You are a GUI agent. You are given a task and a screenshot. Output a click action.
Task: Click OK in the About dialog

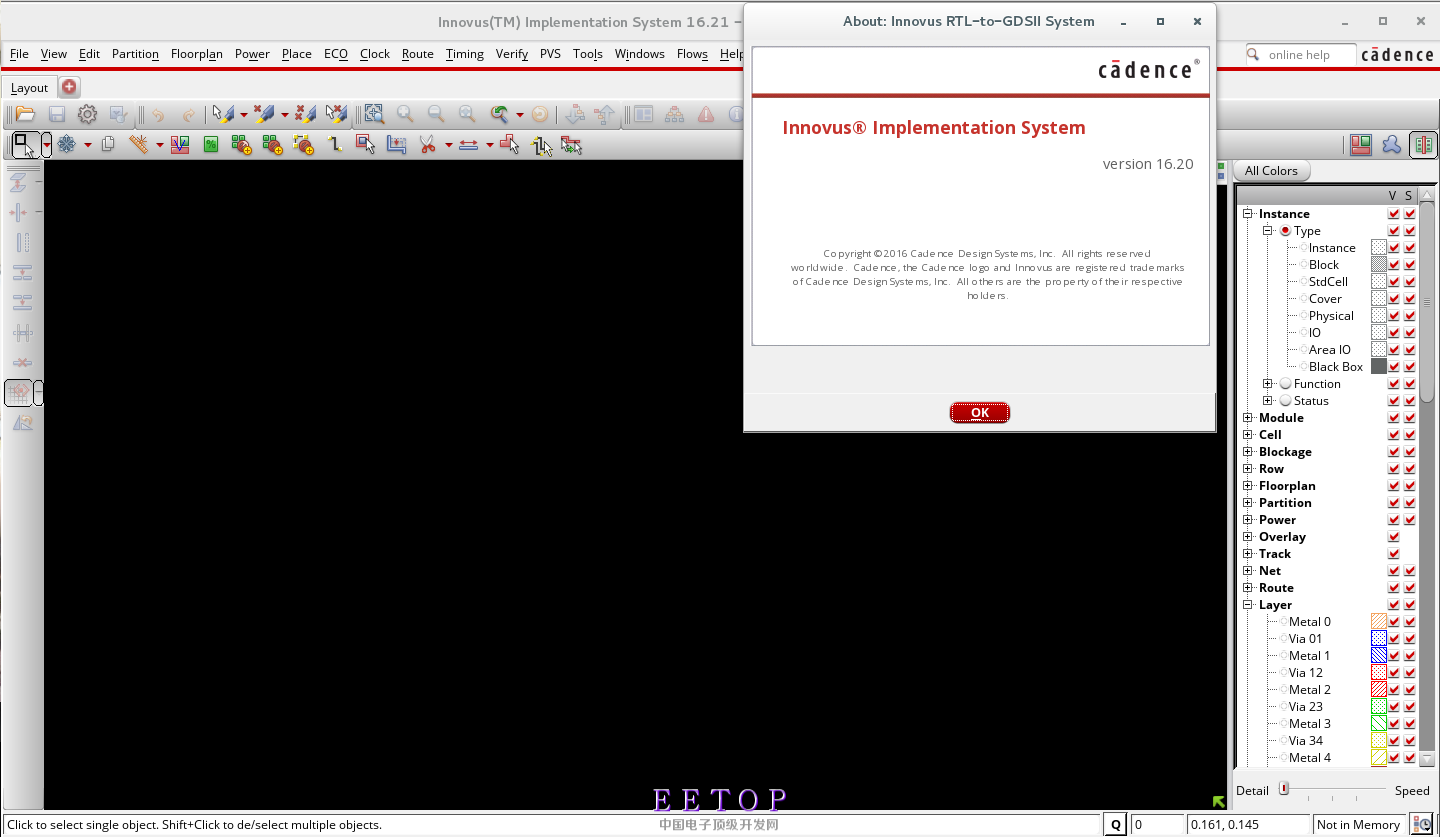[x=980, y=413]
